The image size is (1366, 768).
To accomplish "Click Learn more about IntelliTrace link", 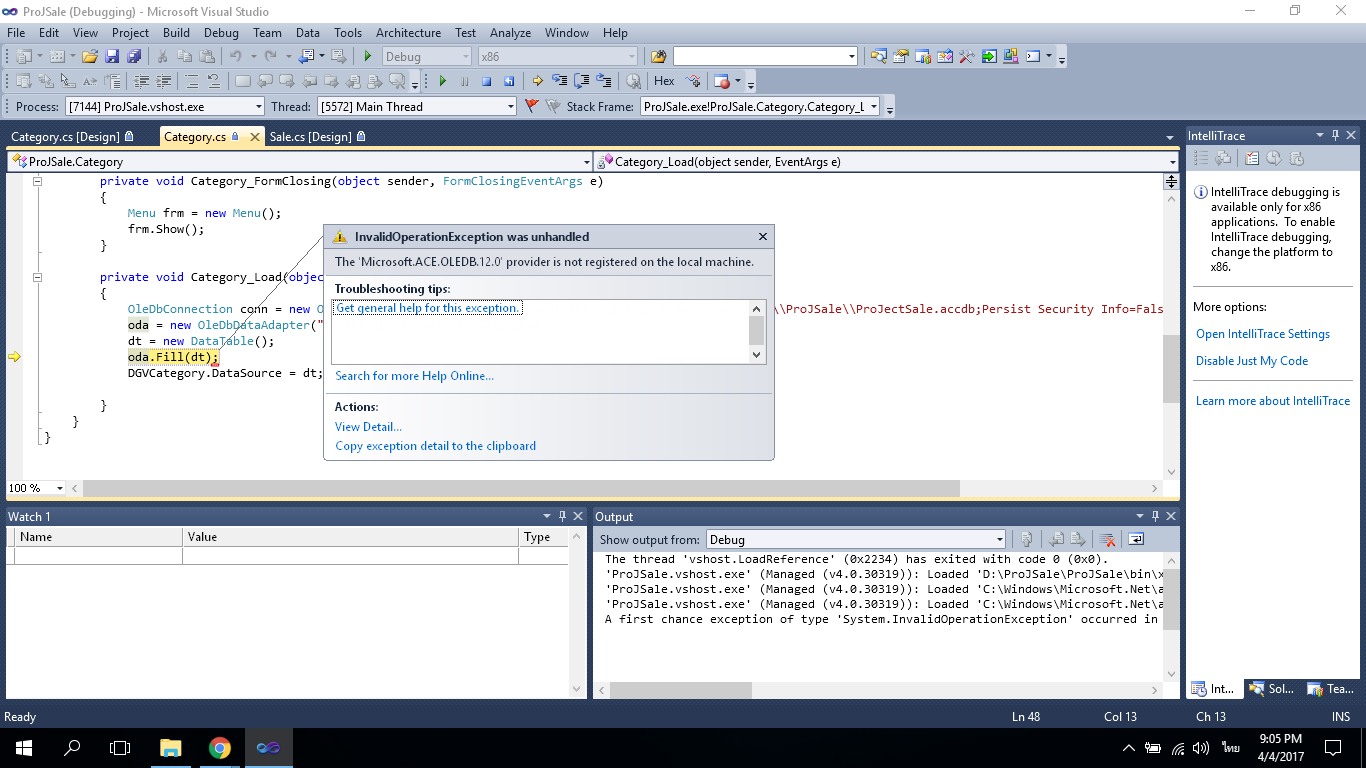I will (1273, 401).
